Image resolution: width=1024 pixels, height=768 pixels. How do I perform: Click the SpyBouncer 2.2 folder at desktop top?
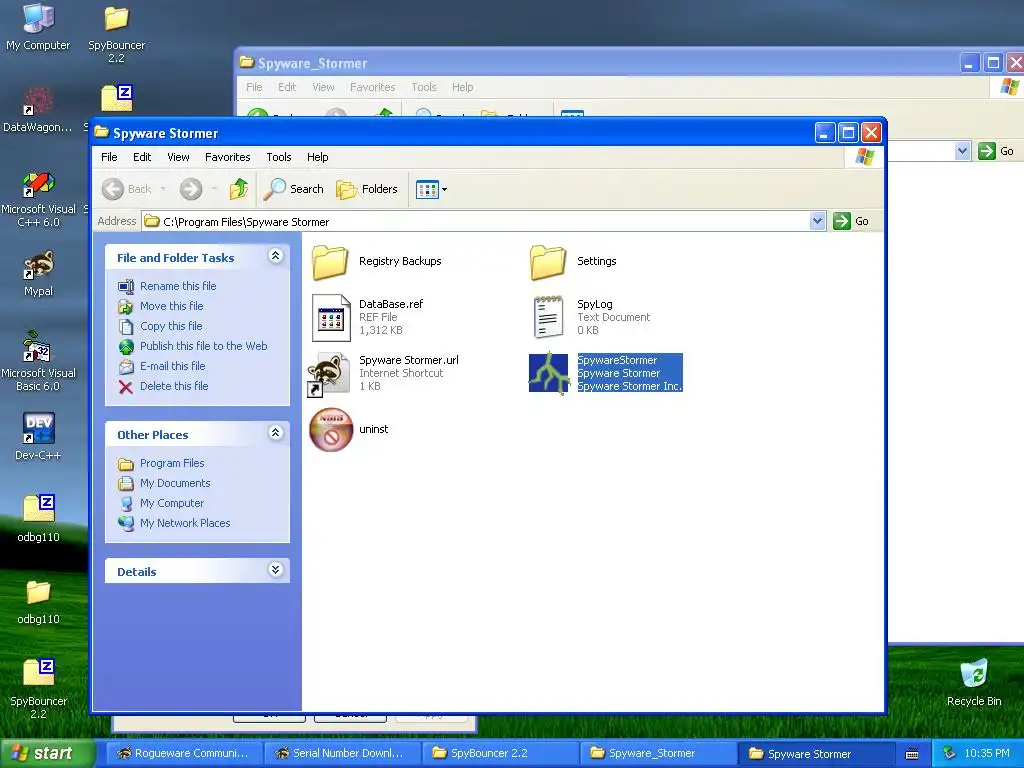pyautogui.click(x=117, y=20)
